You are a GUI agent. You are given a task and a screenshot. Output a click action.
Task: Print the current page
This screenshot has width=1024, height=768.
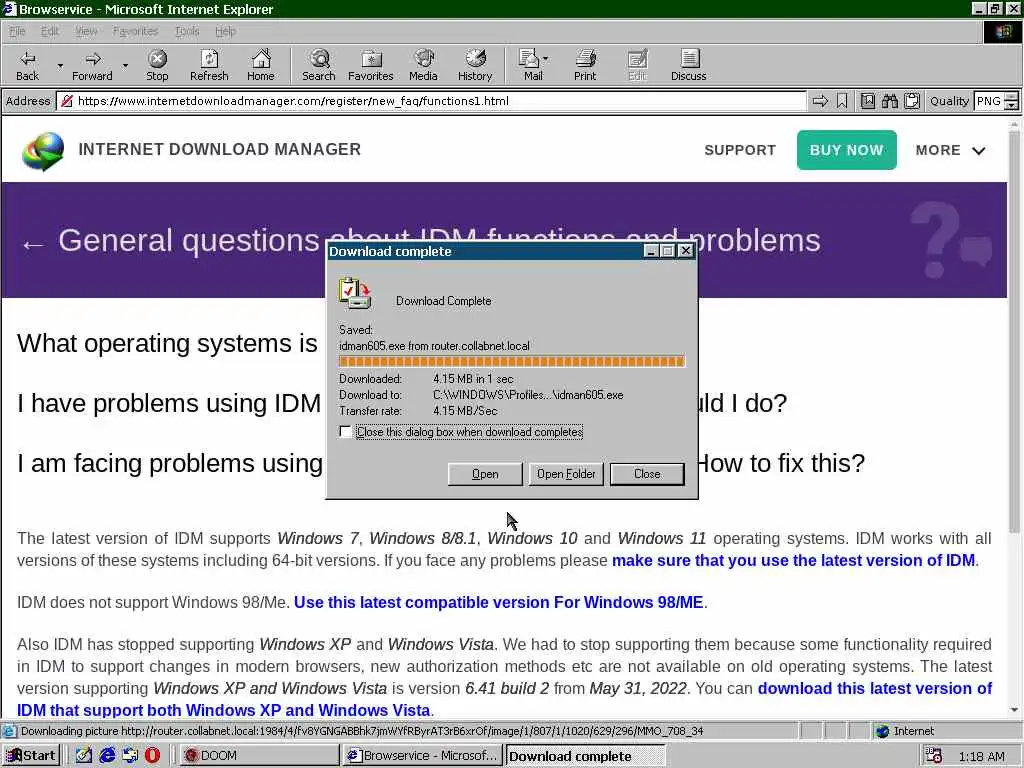[x=585, y=65]
